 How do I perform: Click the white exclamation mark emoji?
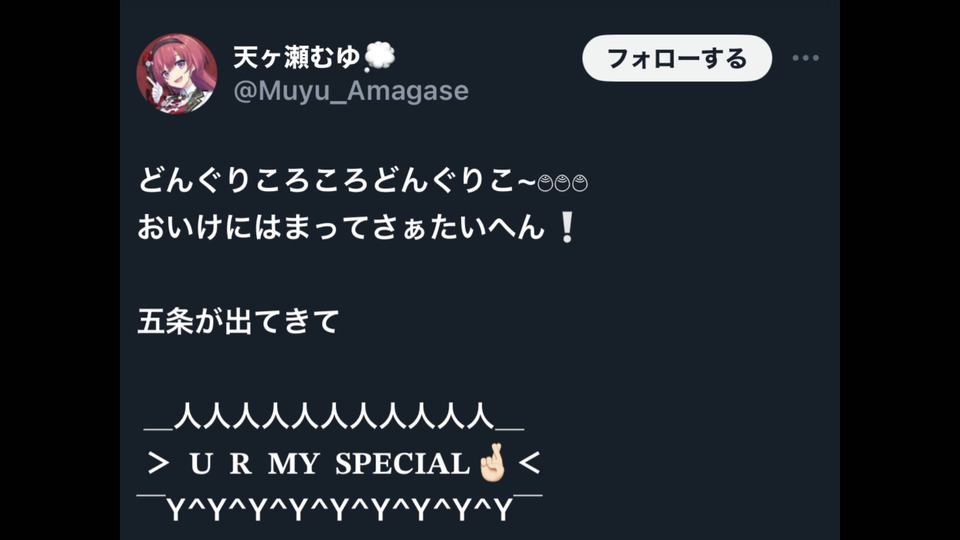tap(567, 227)
